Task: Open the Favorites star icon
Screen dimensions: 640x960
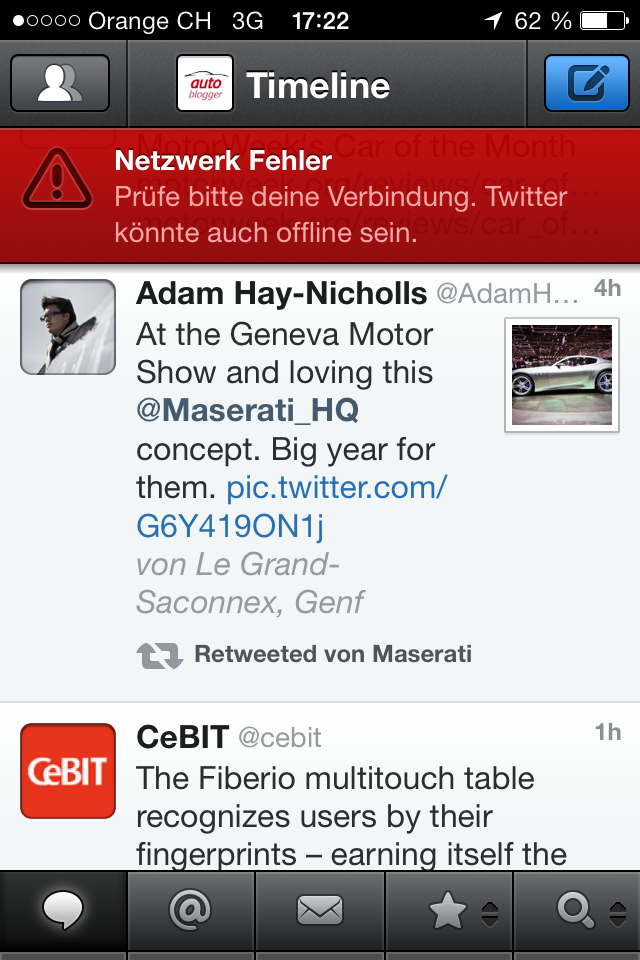Action: [447, 908]
